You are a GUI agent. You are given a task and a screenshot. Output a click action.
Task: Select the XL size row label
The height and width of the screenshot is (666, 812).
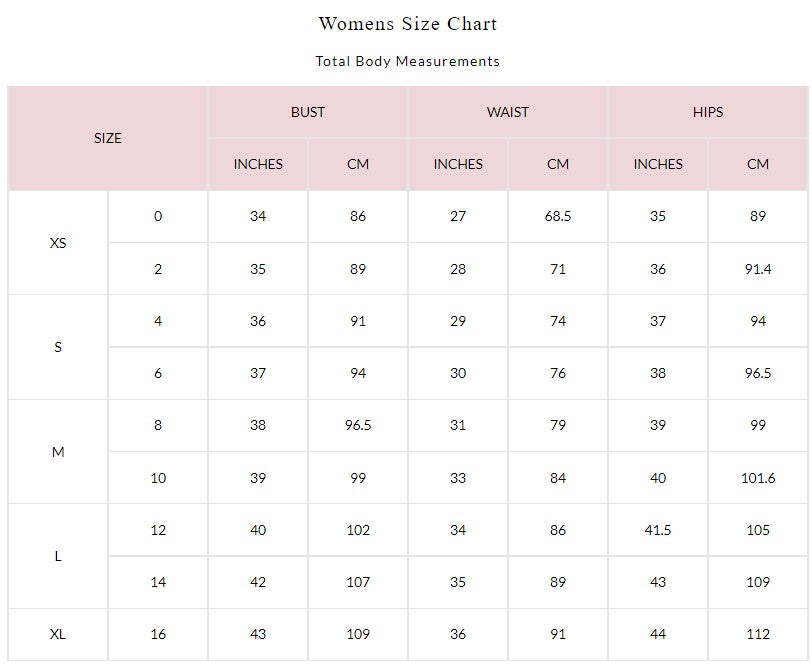[58, 634]
